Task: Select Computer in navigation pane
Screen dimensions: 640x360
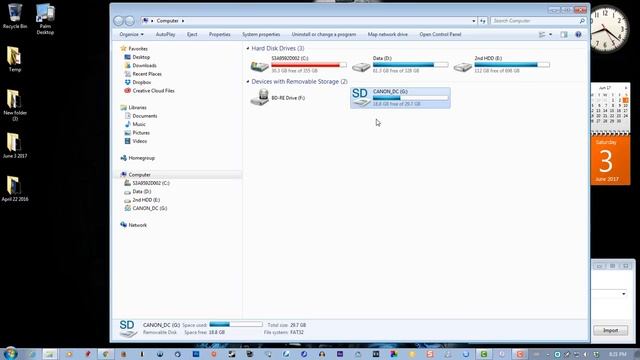Action: 139,175
